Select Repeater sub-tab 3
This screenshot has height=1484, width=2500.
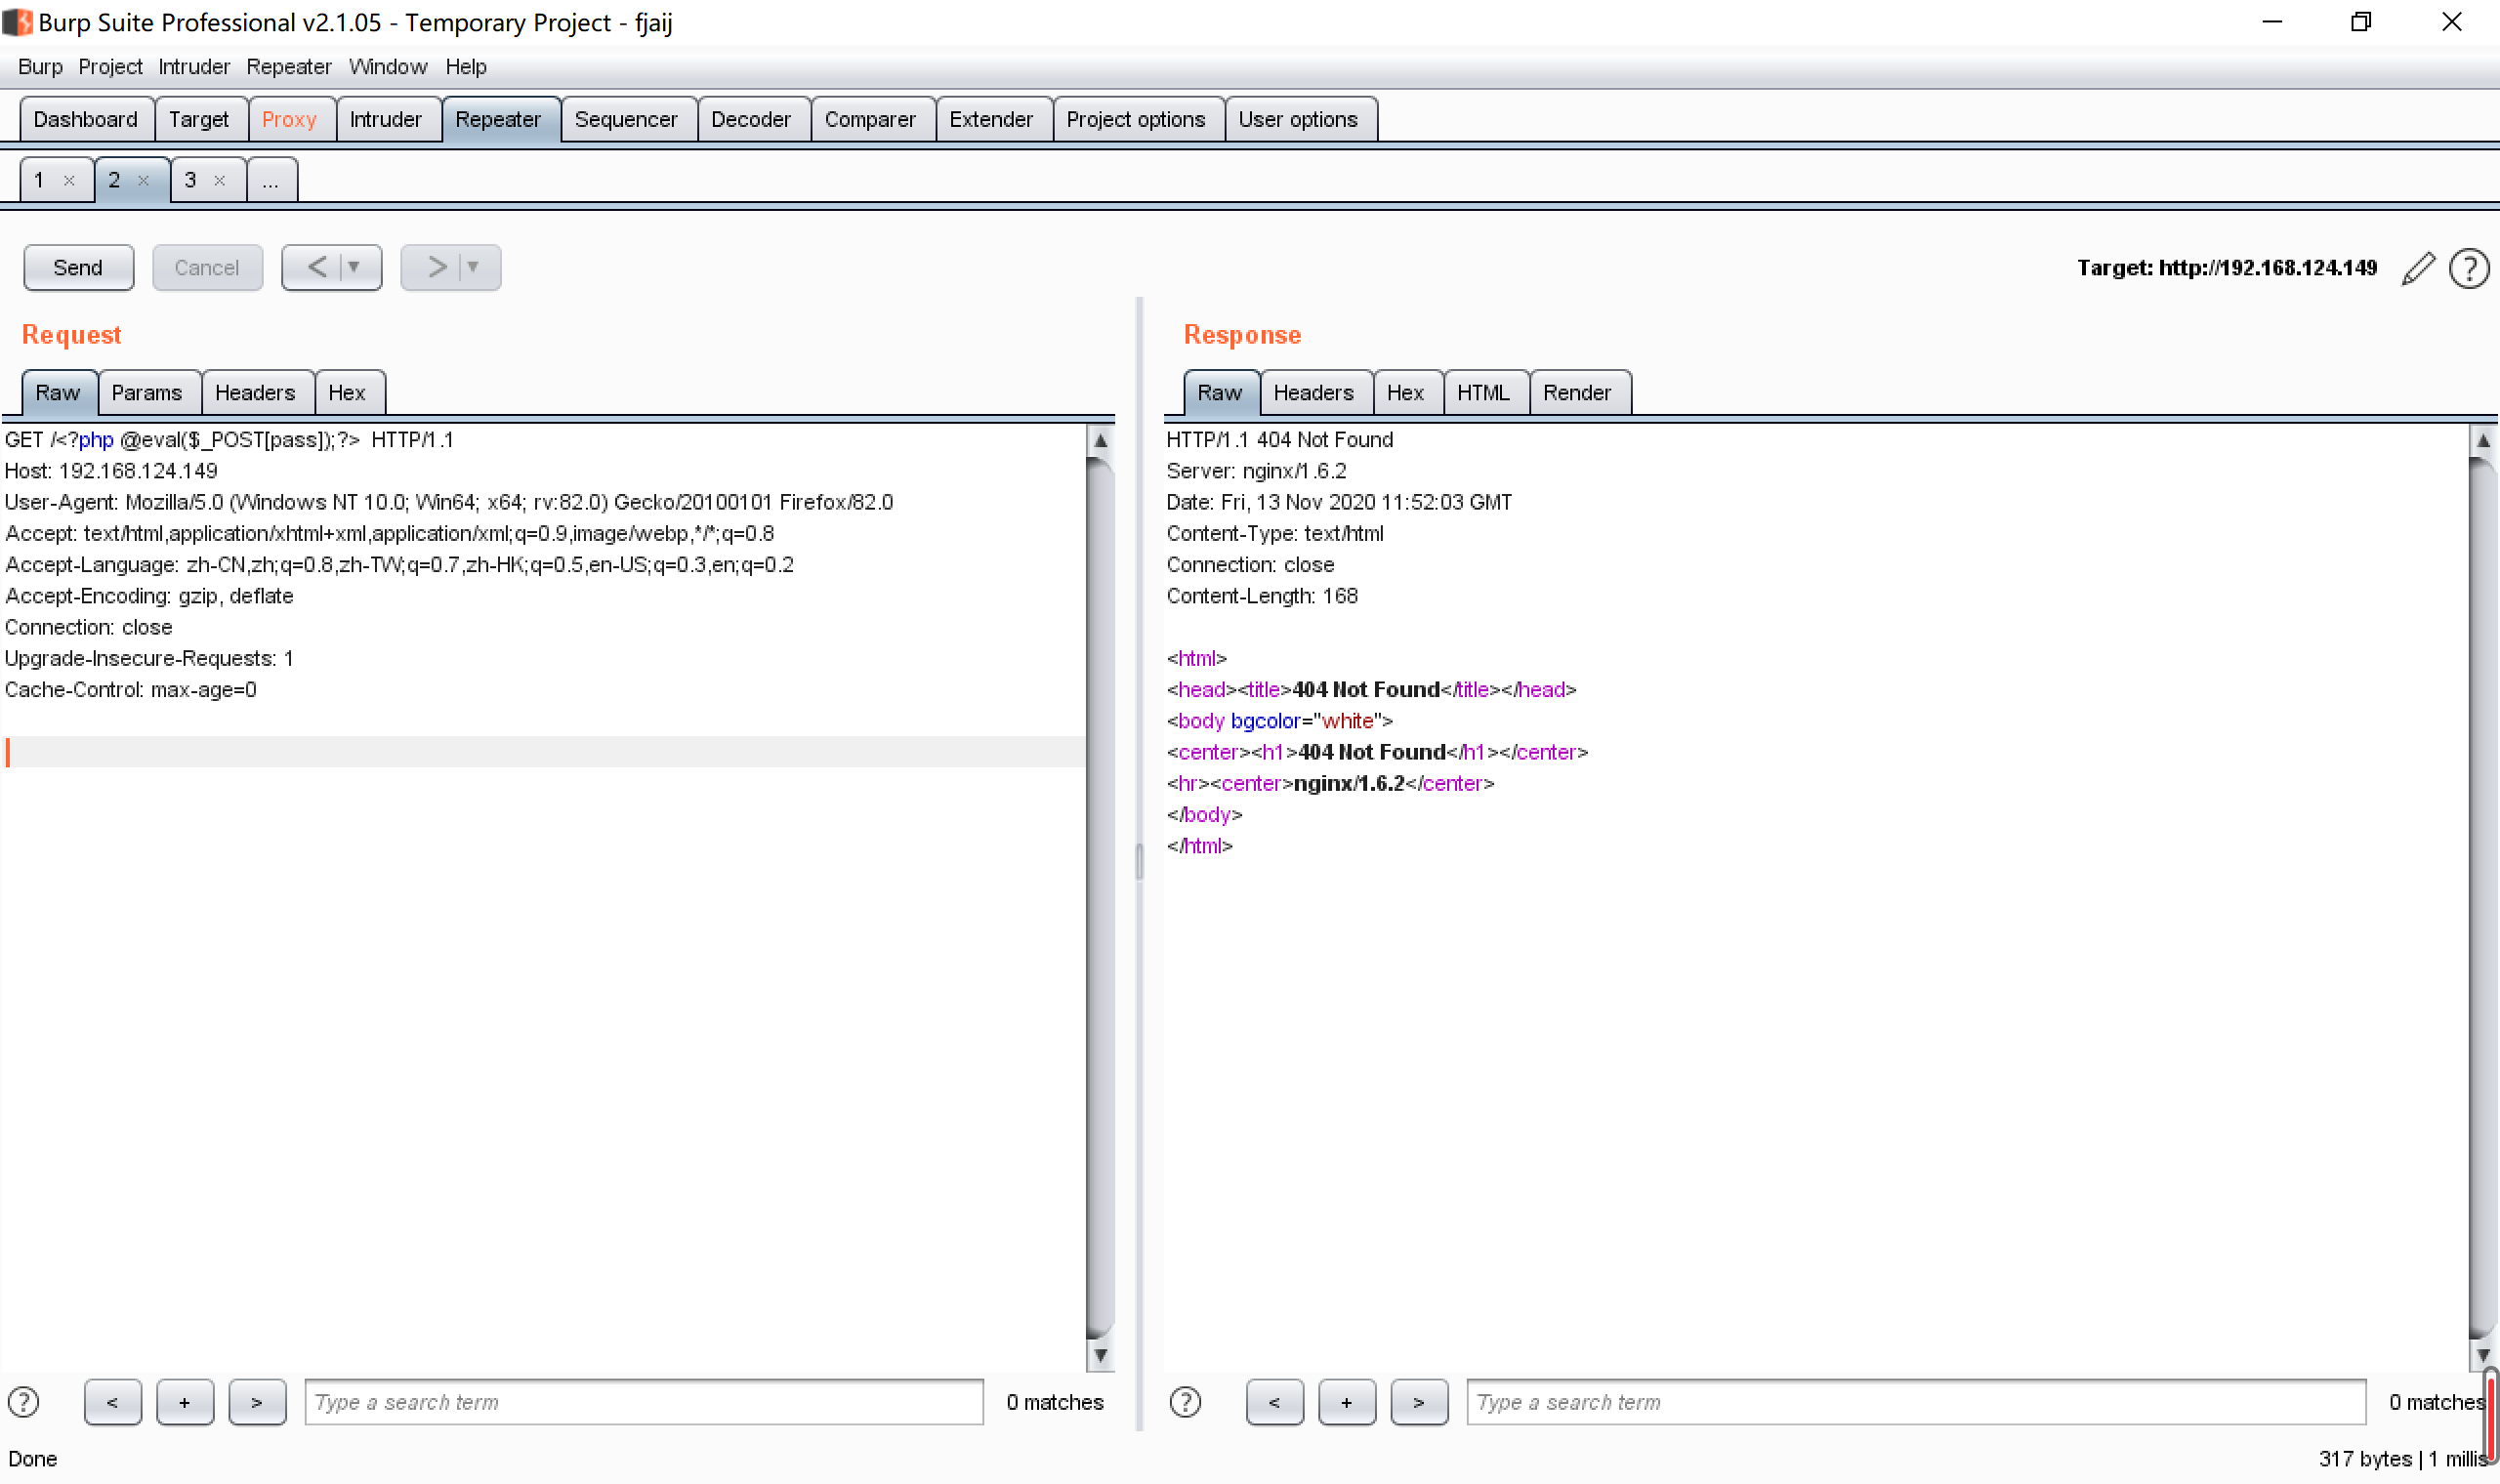click(x=191, y=181)
